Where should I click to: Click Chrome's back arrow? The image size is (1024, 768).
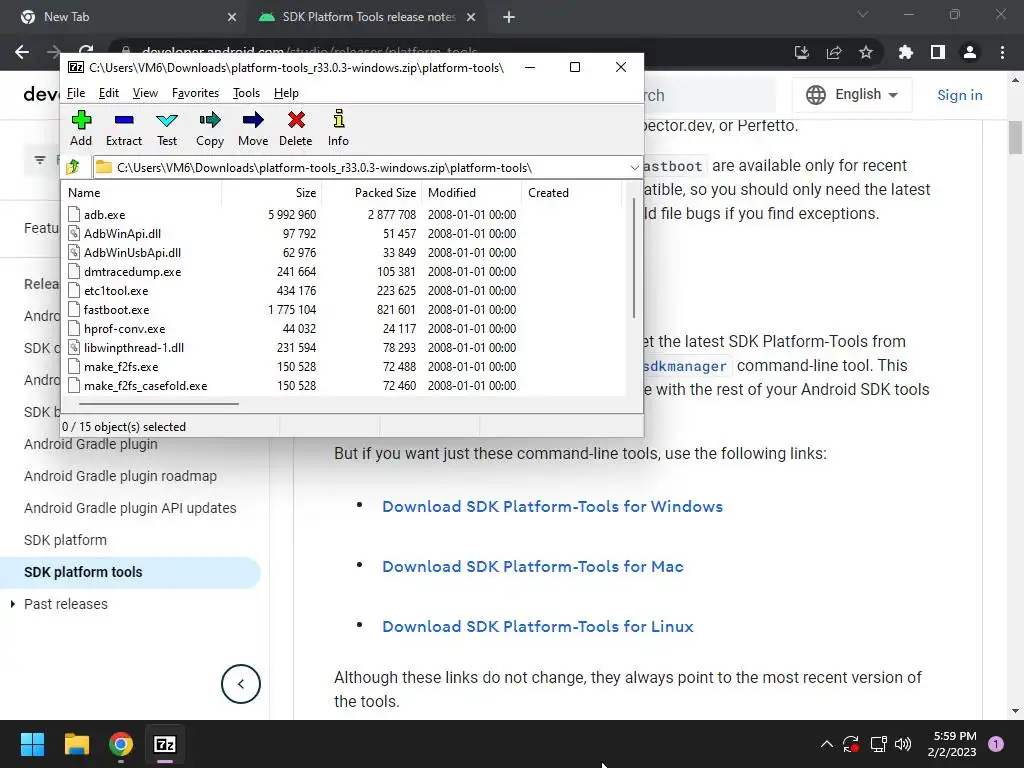pyautogui.click(x=22, y=52)
